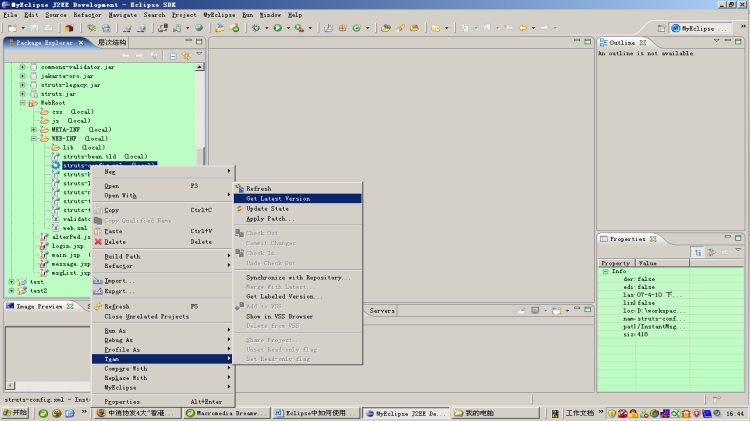Screen dimensions: 750x421
Task: Expand the commons-validator.jar node
Action: 22,67
